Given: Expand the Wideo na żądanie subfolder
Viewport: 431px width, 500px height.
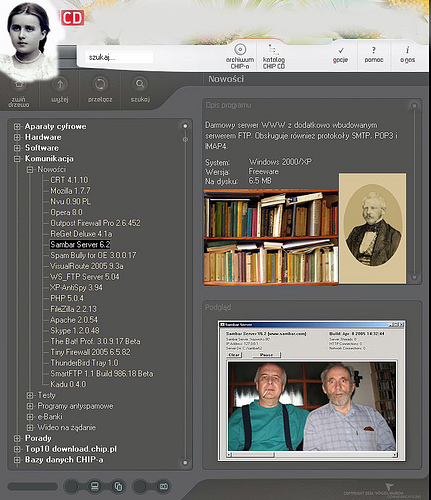Looking at the screenshot, I should coord(30,427).
